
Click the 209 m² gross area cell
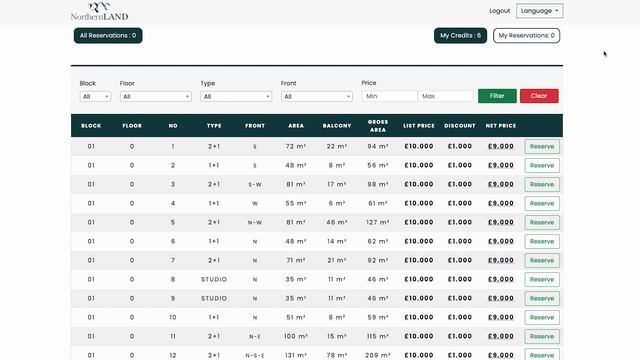coord(378,355)
